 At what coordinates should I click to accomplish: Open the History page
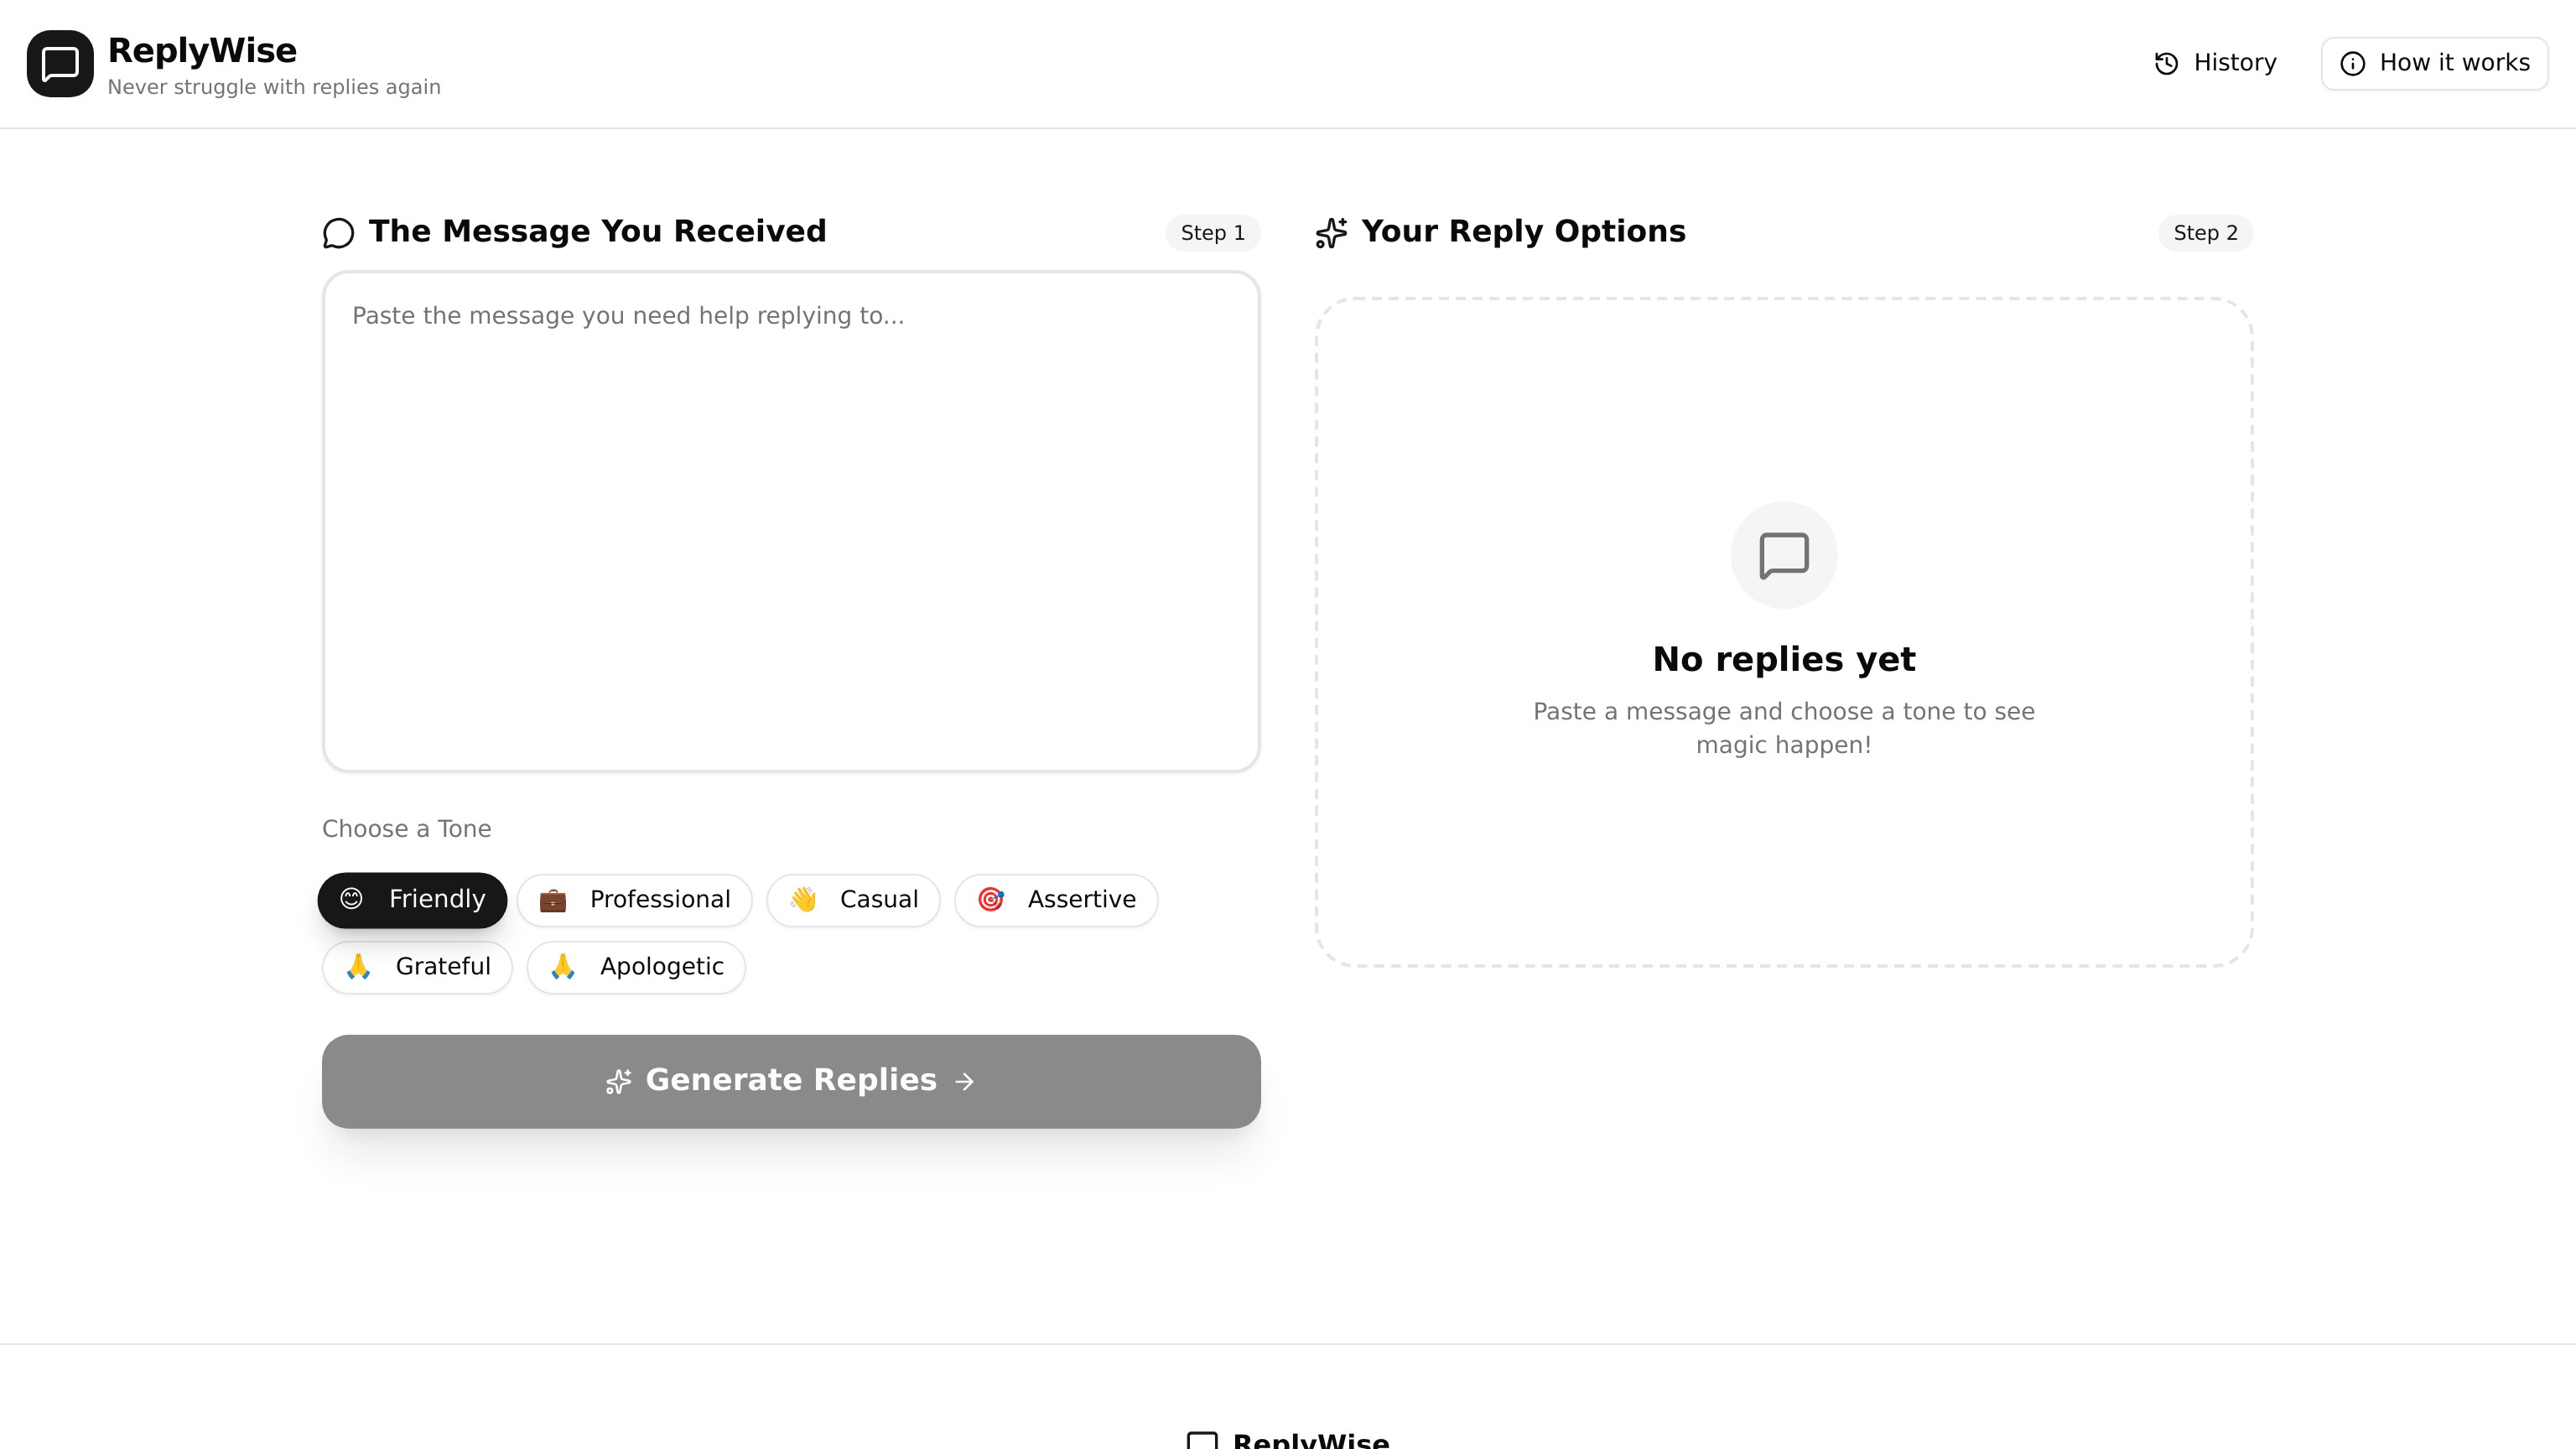[x=2233, y=63]
